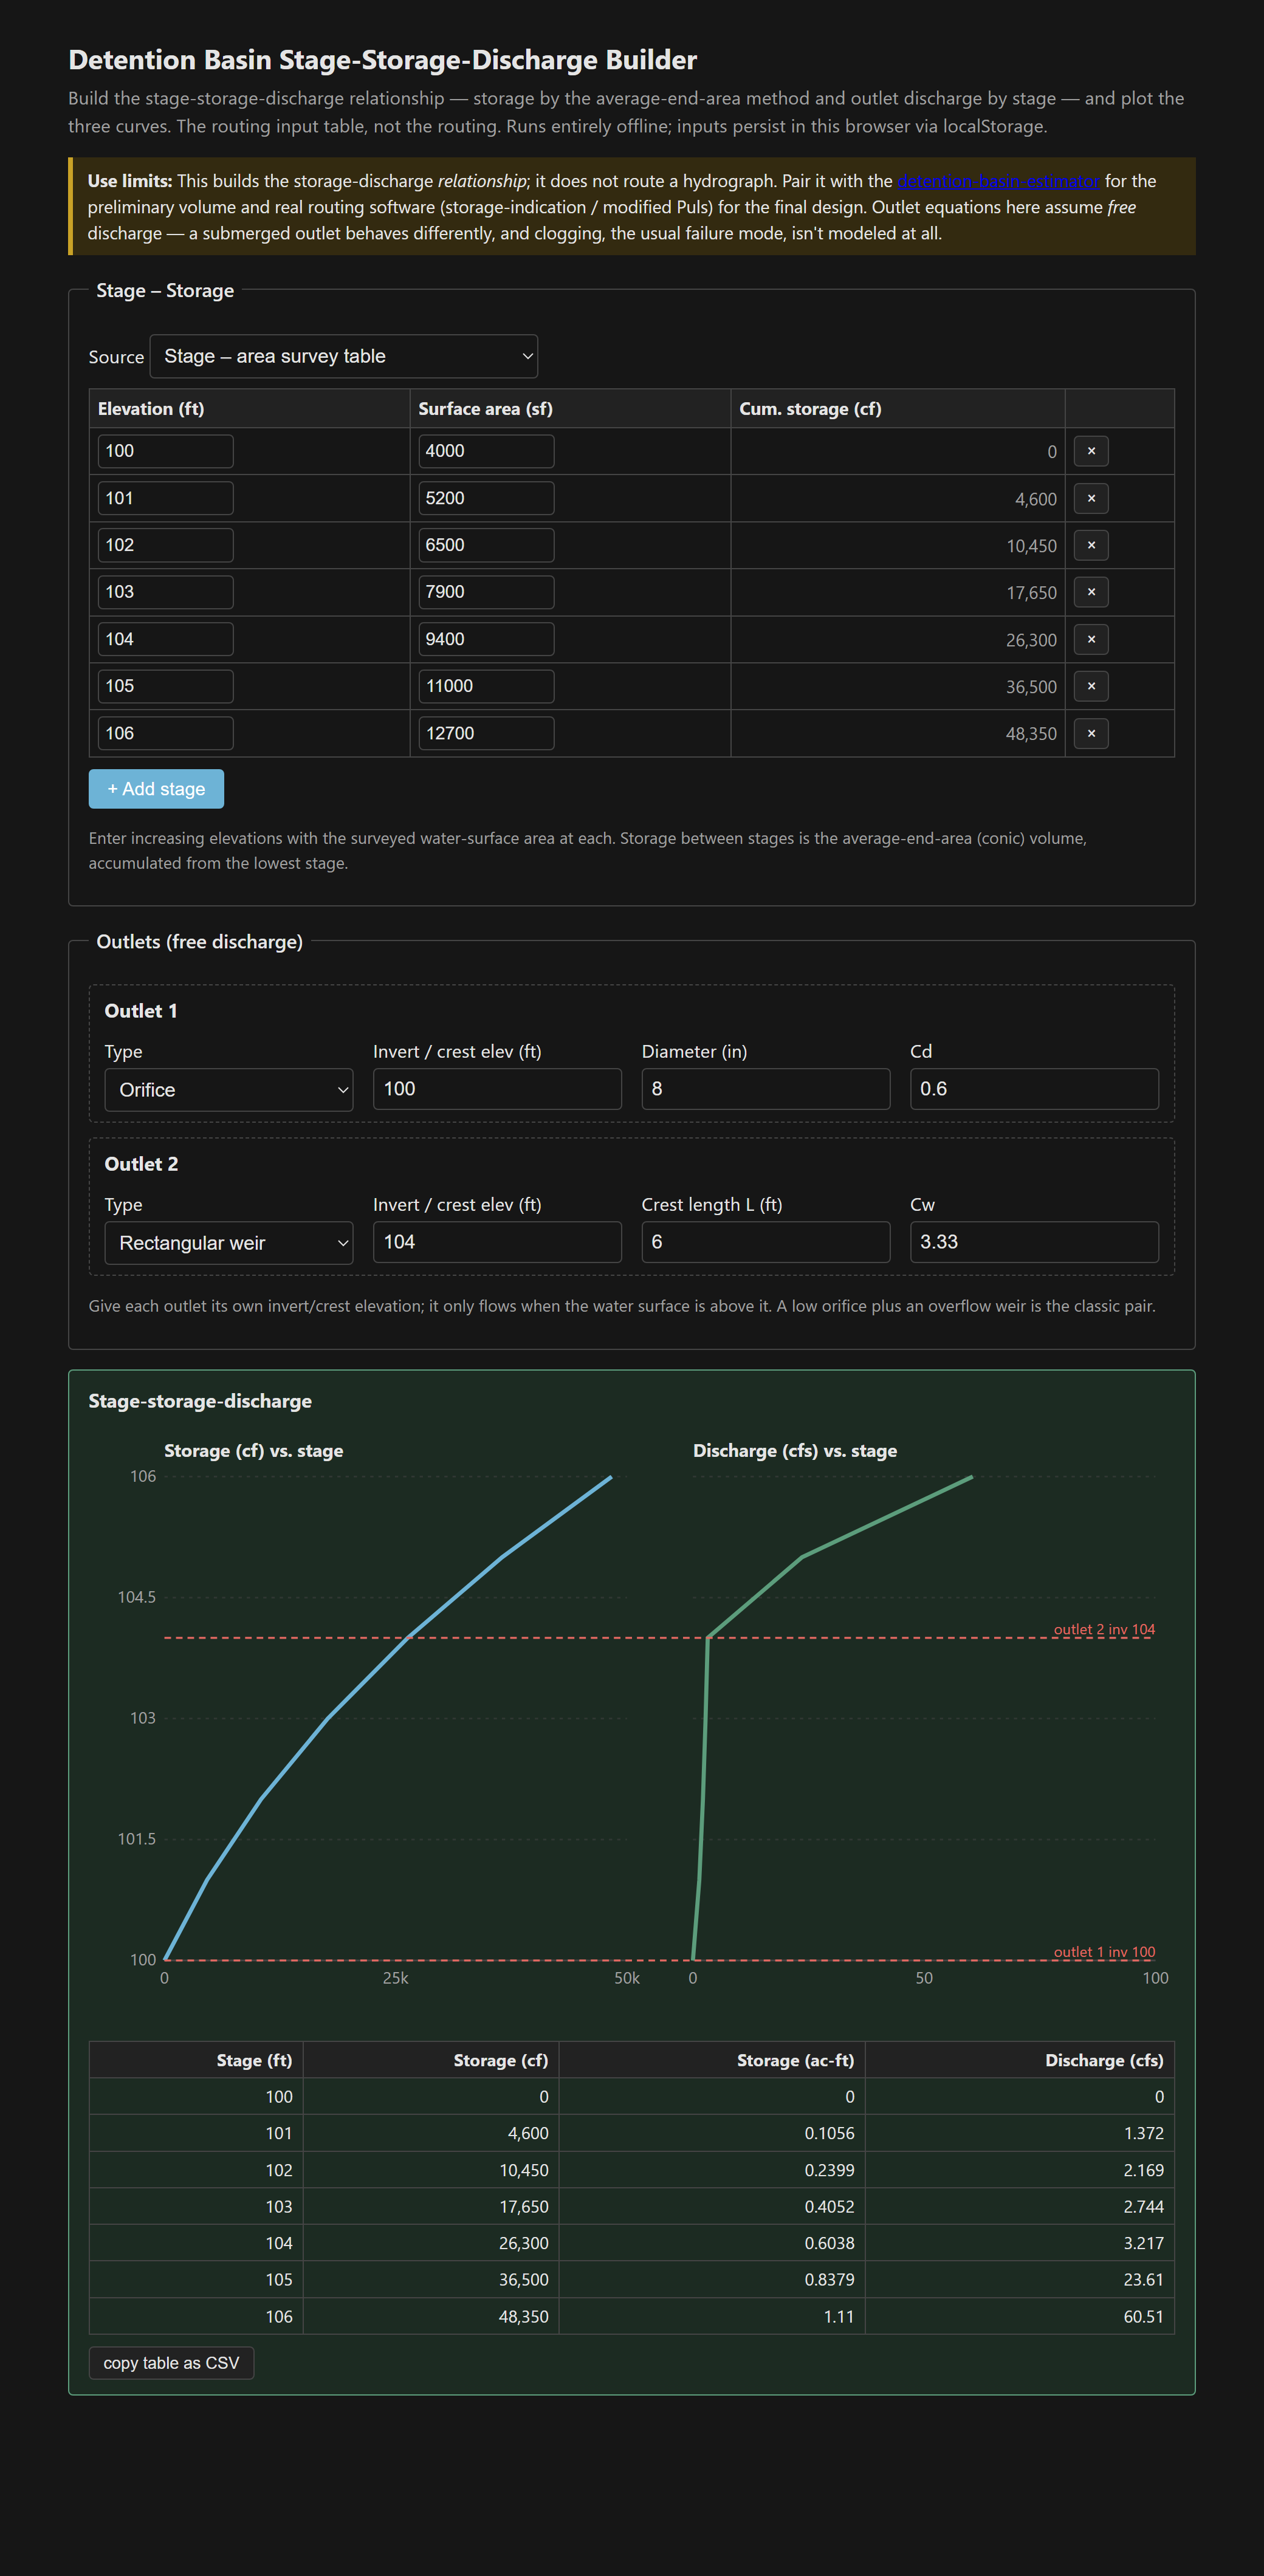1264x2576 pixels.
Task: Click cumulative storage value 48,350 in survey table
Action: 1031,734
